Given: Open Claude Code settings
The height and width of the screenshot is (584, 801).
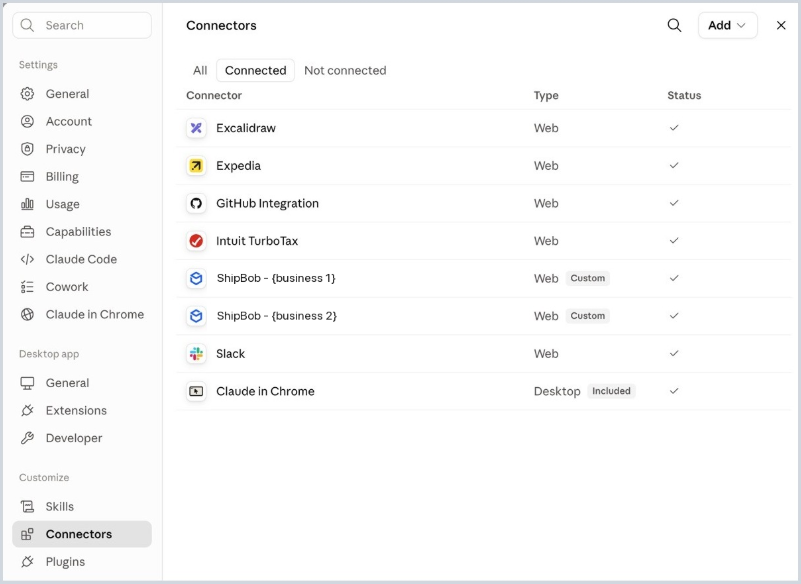Looking at the screenshot, I should coord(82,259).
